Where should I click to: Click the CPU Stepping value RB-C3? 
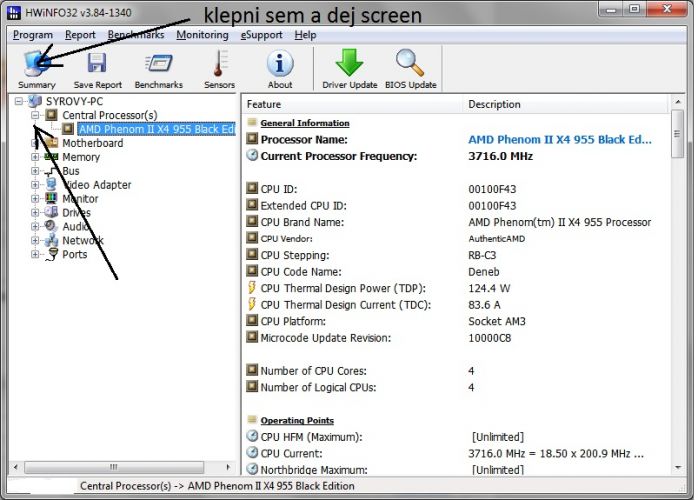point(482,255)
